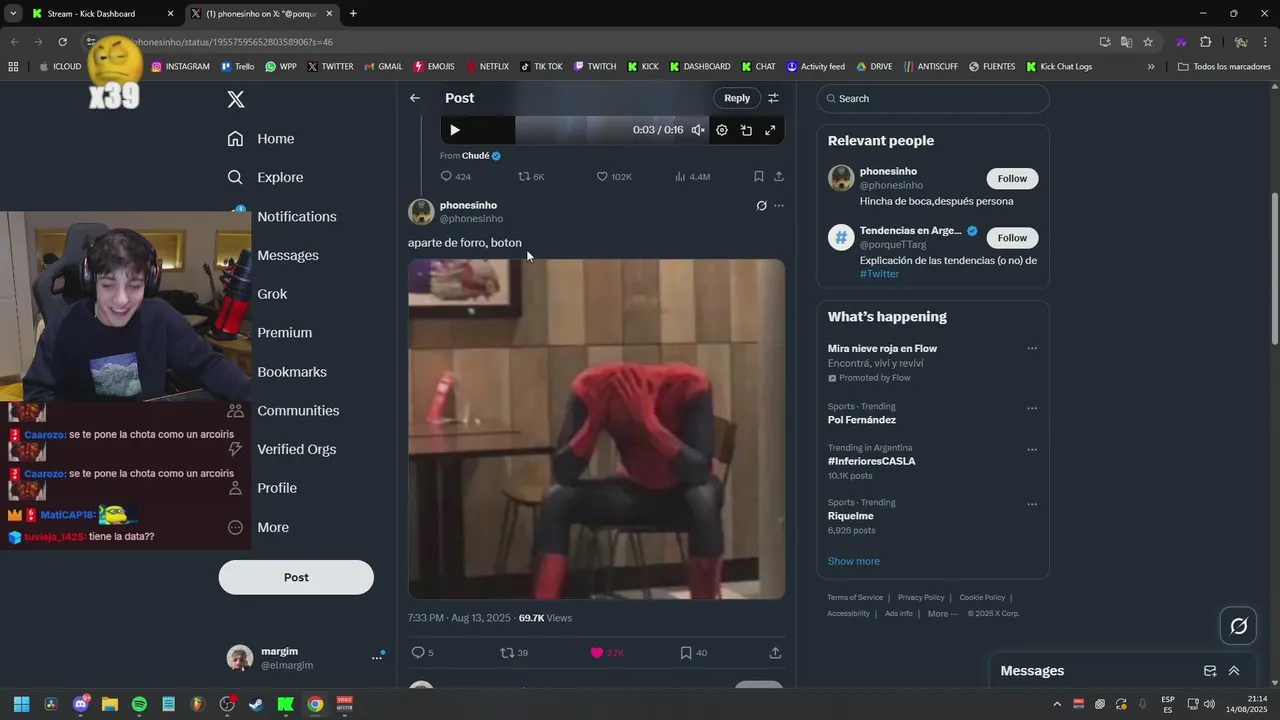1280x720 pixels.
Task: Open more options on phonesinho post
Action: click(x=779, y=206)
